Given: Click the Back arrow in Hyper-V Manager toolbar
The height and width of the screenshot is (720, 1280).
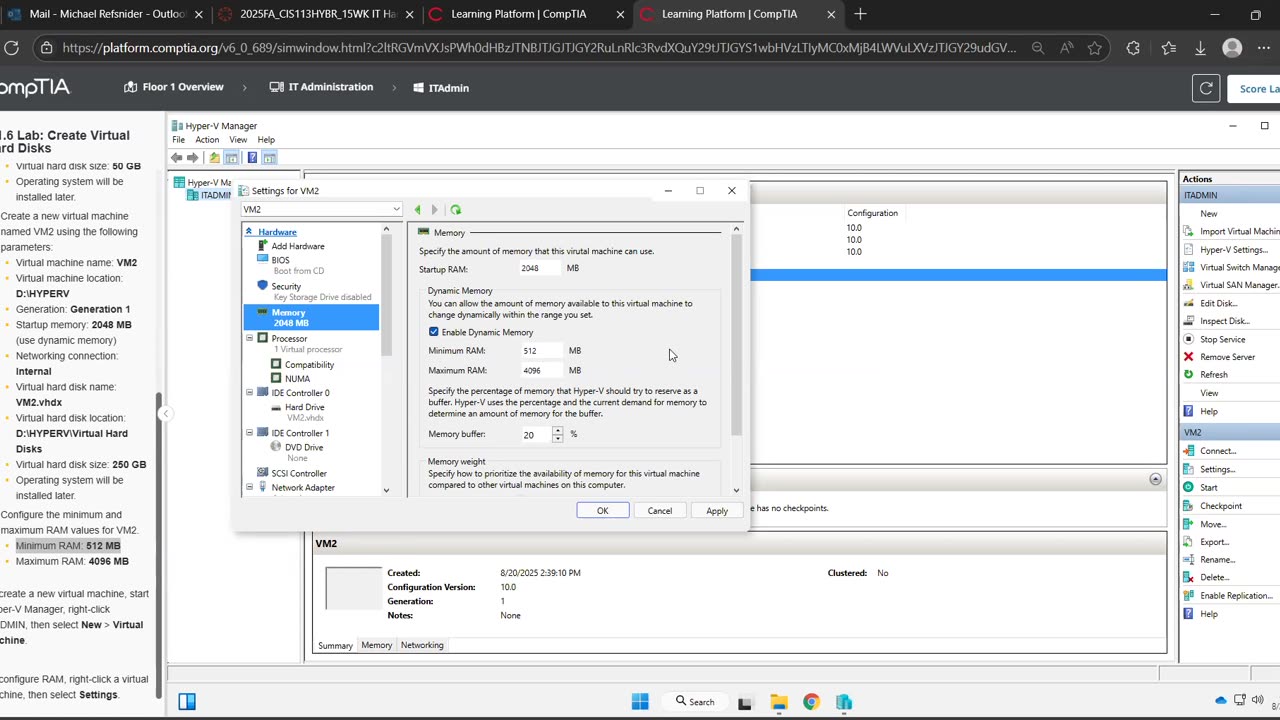Looking at the screenshot, I should coord(177,158).
